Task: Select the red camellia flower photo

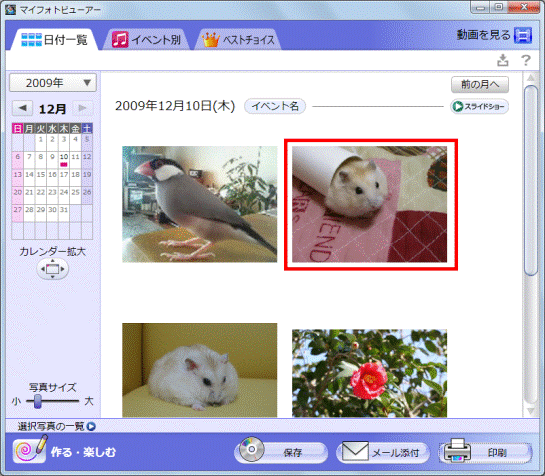Action: pos(369,373)
